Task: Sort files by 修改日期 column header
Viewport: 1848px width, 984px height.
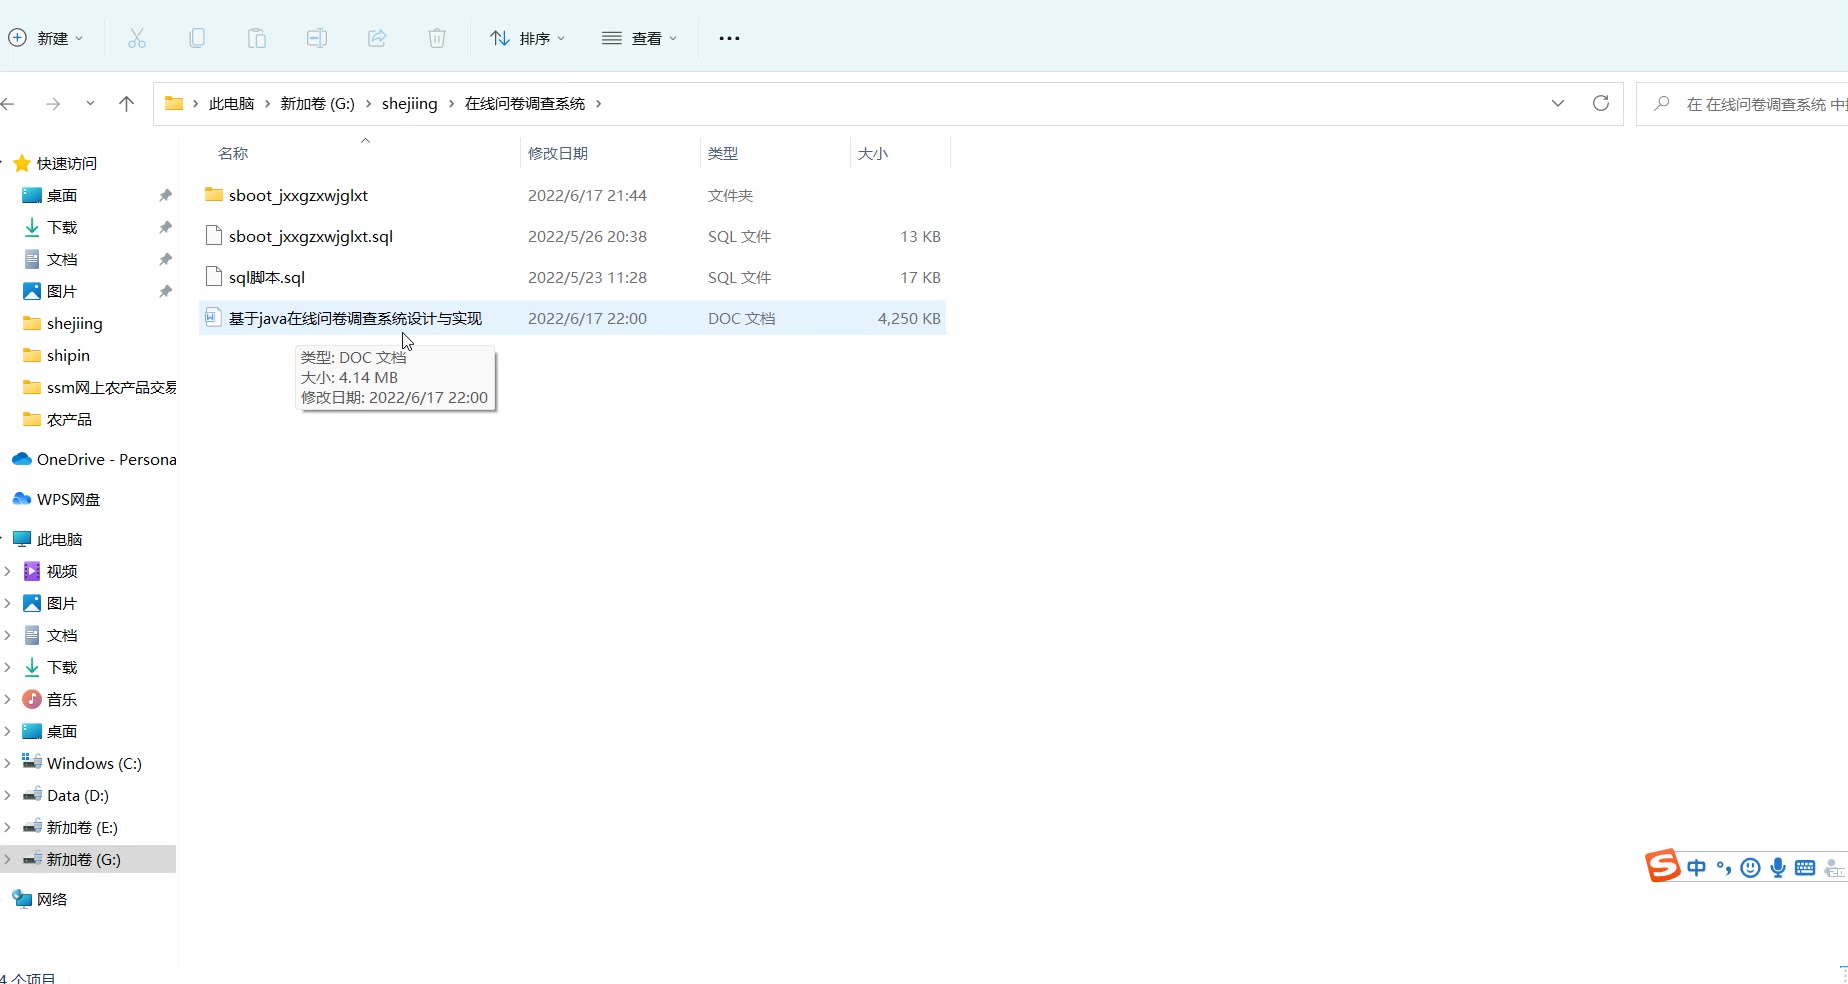Action: (x=558, y=153)
